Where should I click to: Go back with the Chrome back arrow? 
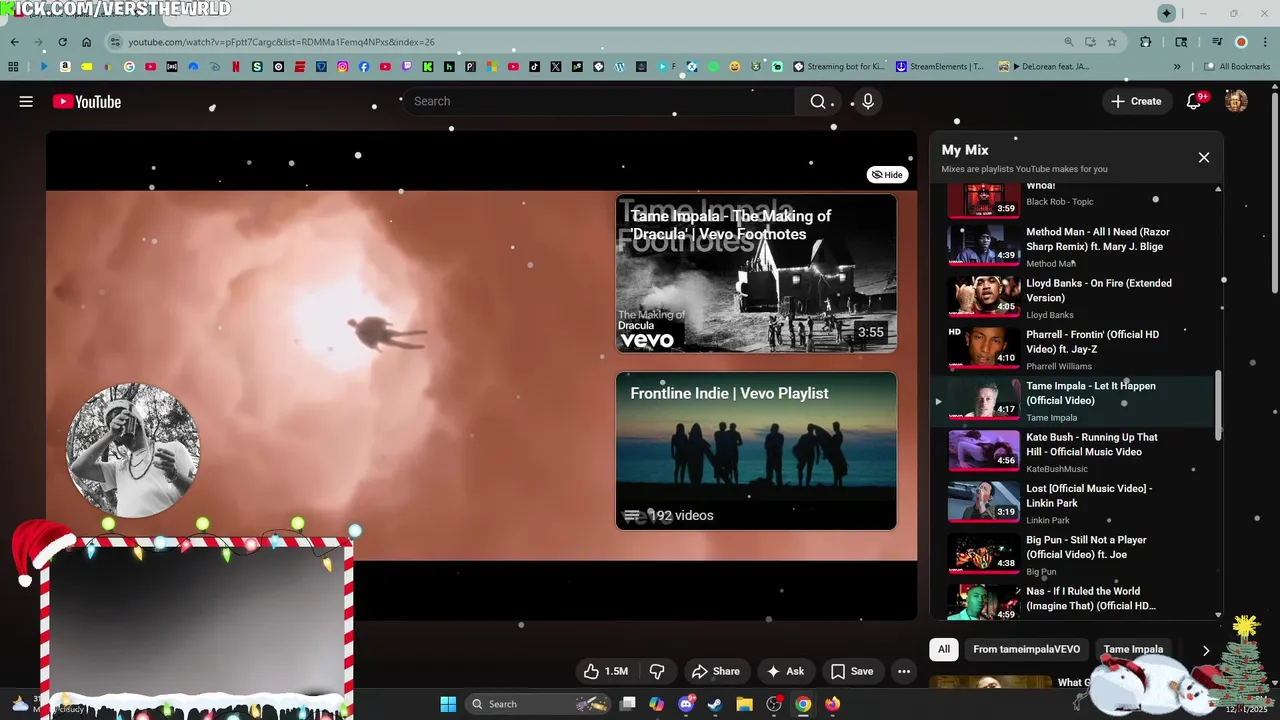14,42
